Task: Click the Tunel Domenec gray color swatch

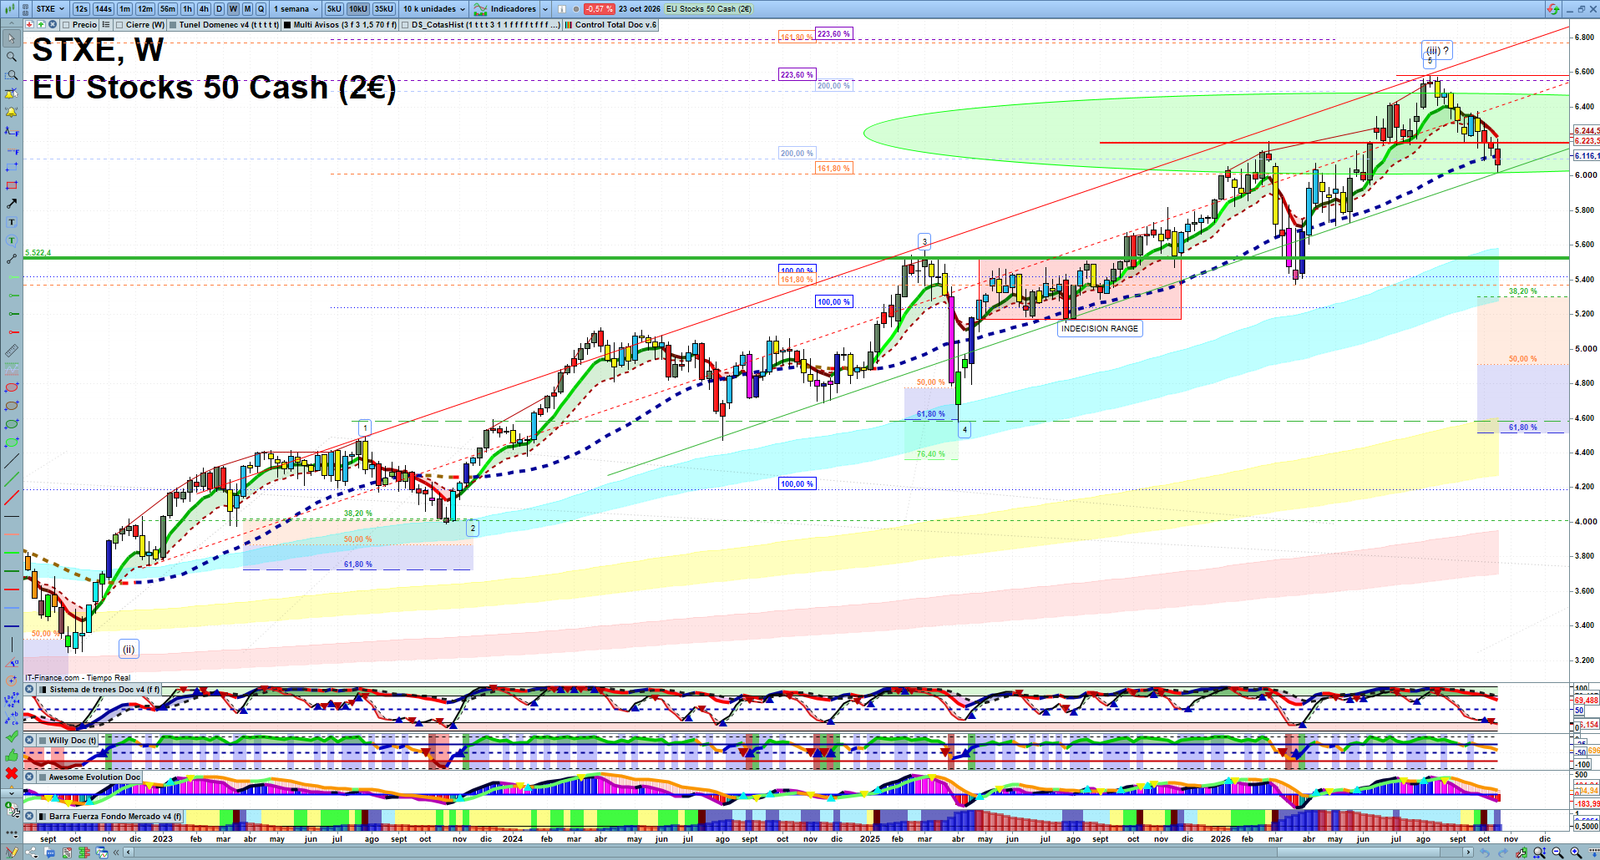Action: (173, 25)
